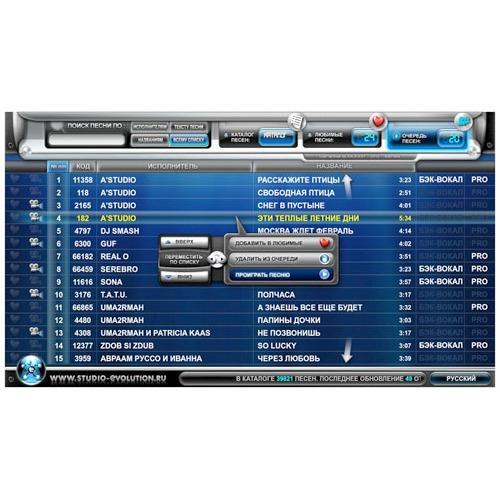Click the heart icon in Добавить в любимые

click(x=324, y=243)
